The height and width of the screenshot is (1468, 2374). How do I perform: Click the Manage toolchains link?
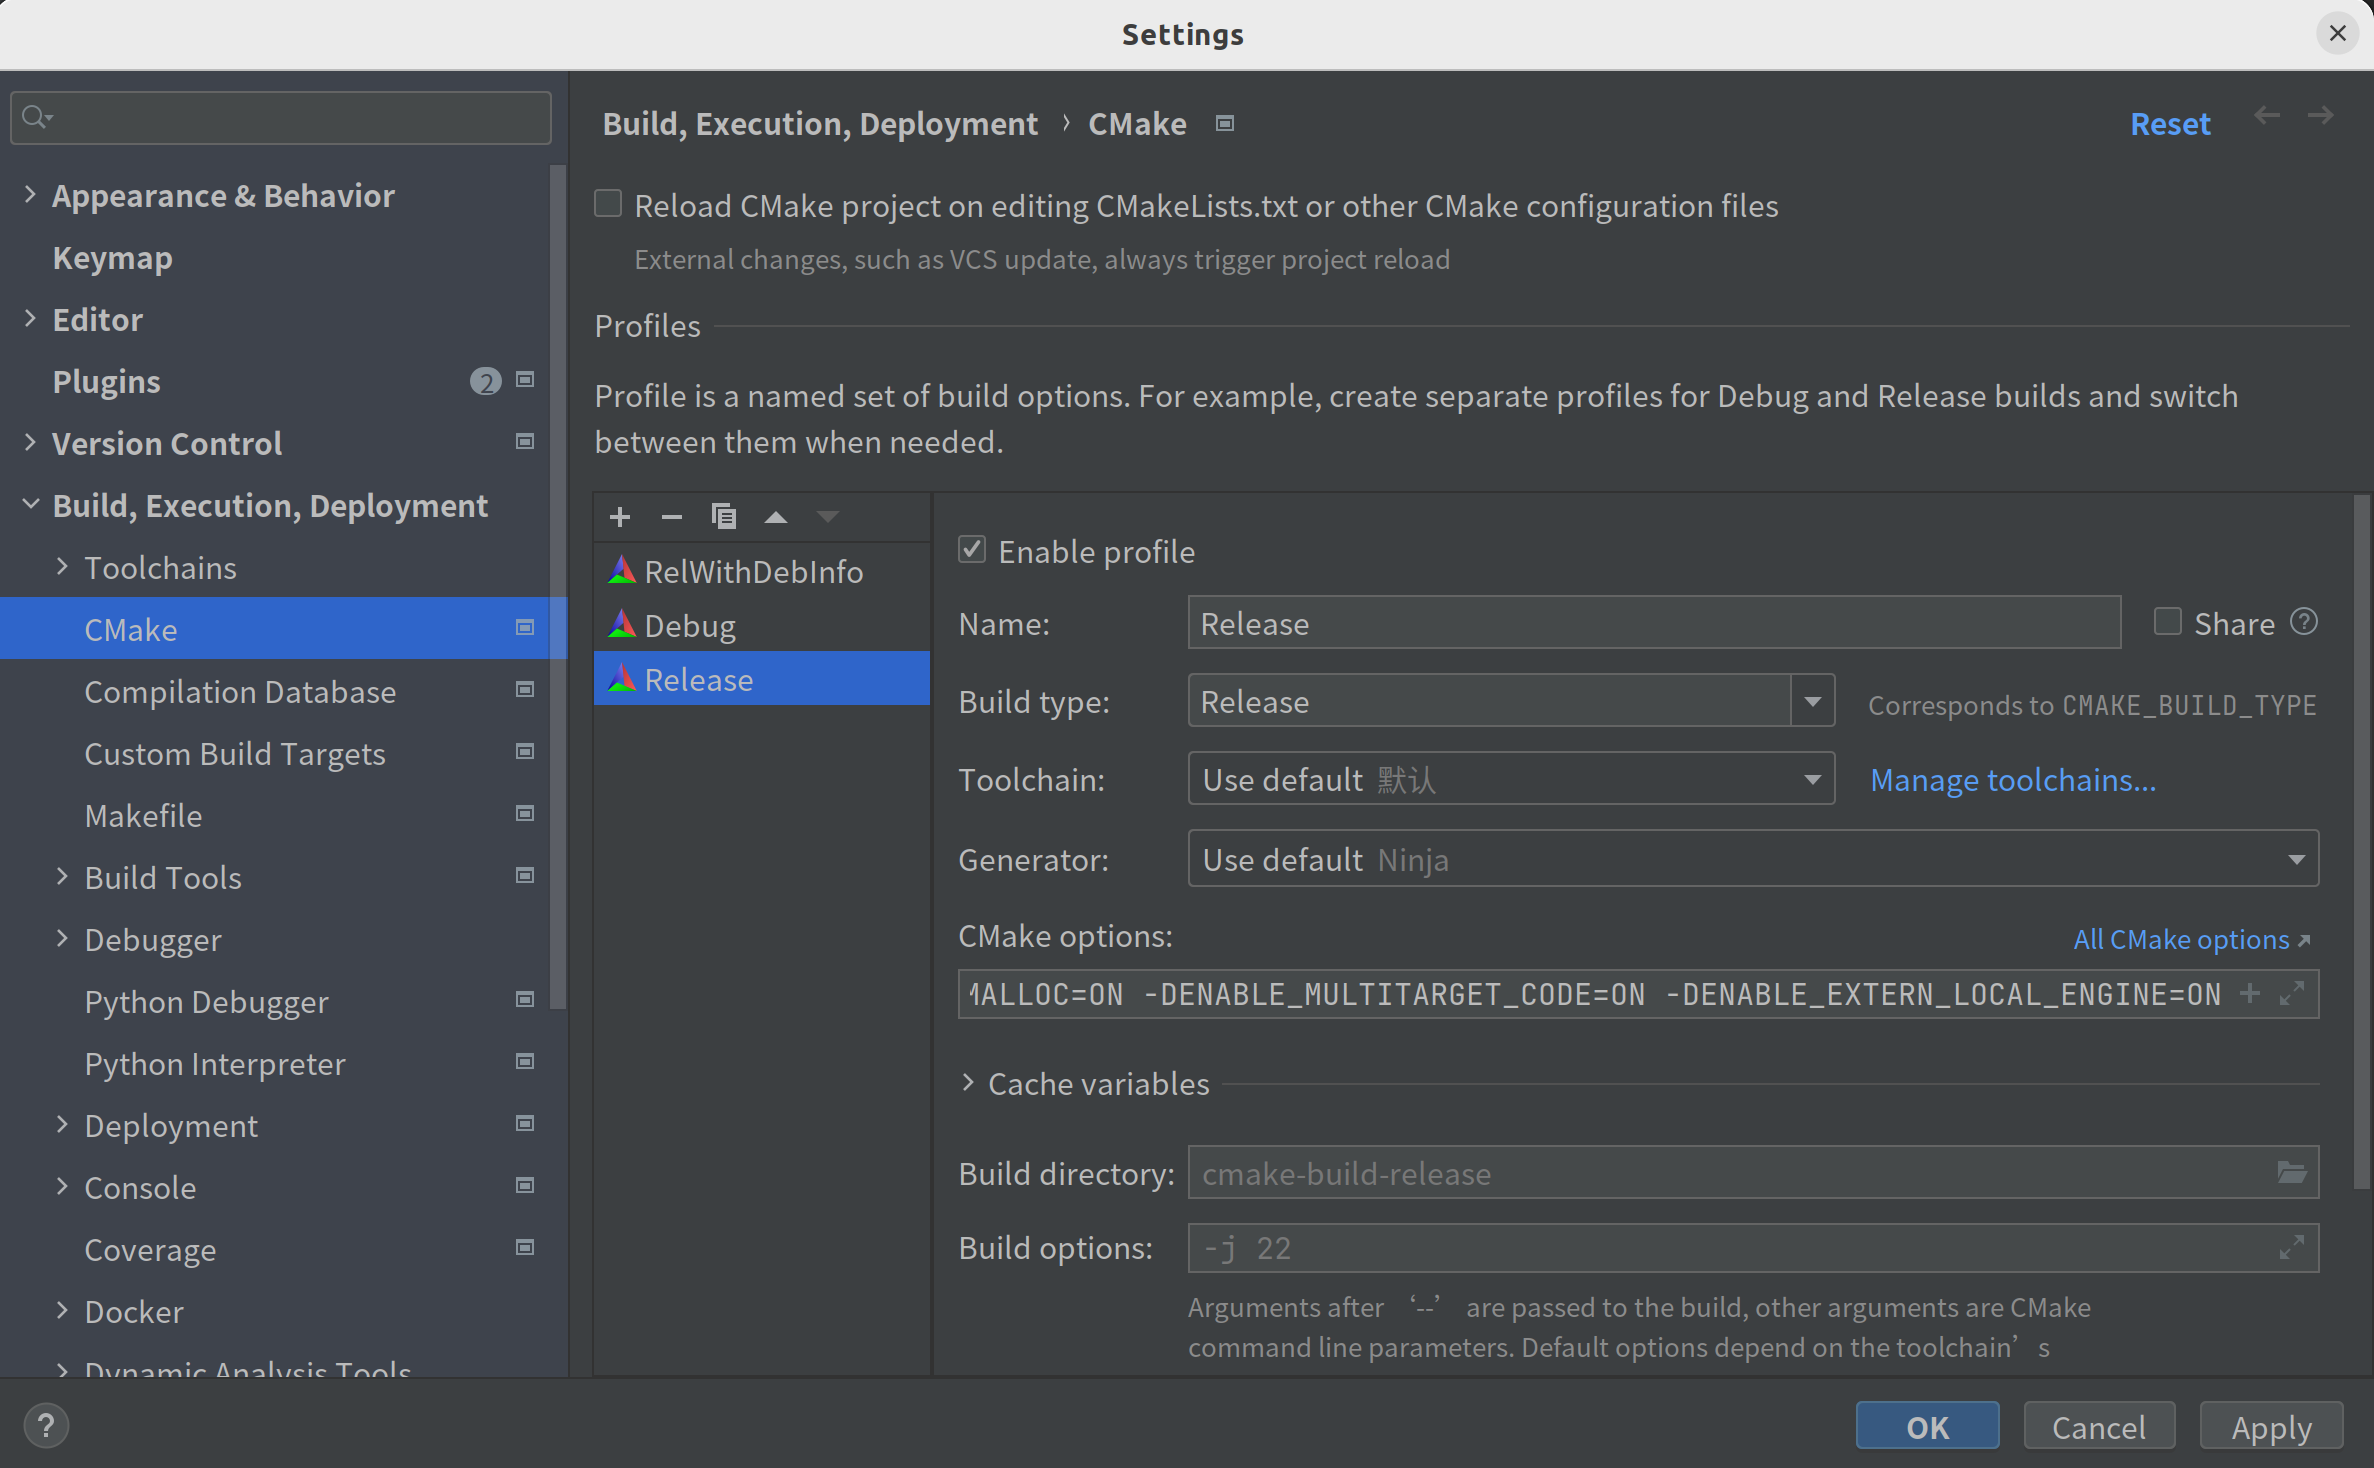point(2013,780)
